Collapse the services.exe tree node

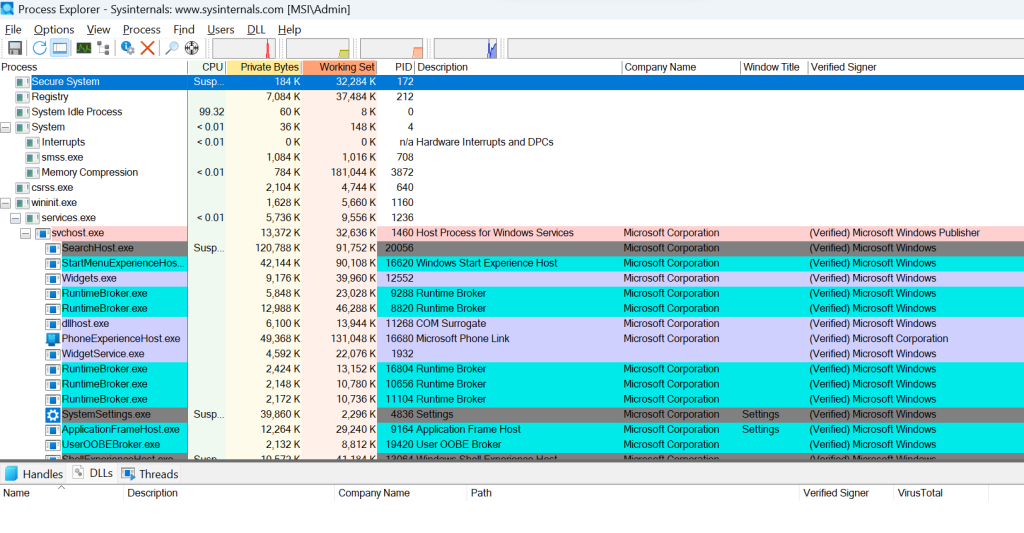tap(16, 218)
